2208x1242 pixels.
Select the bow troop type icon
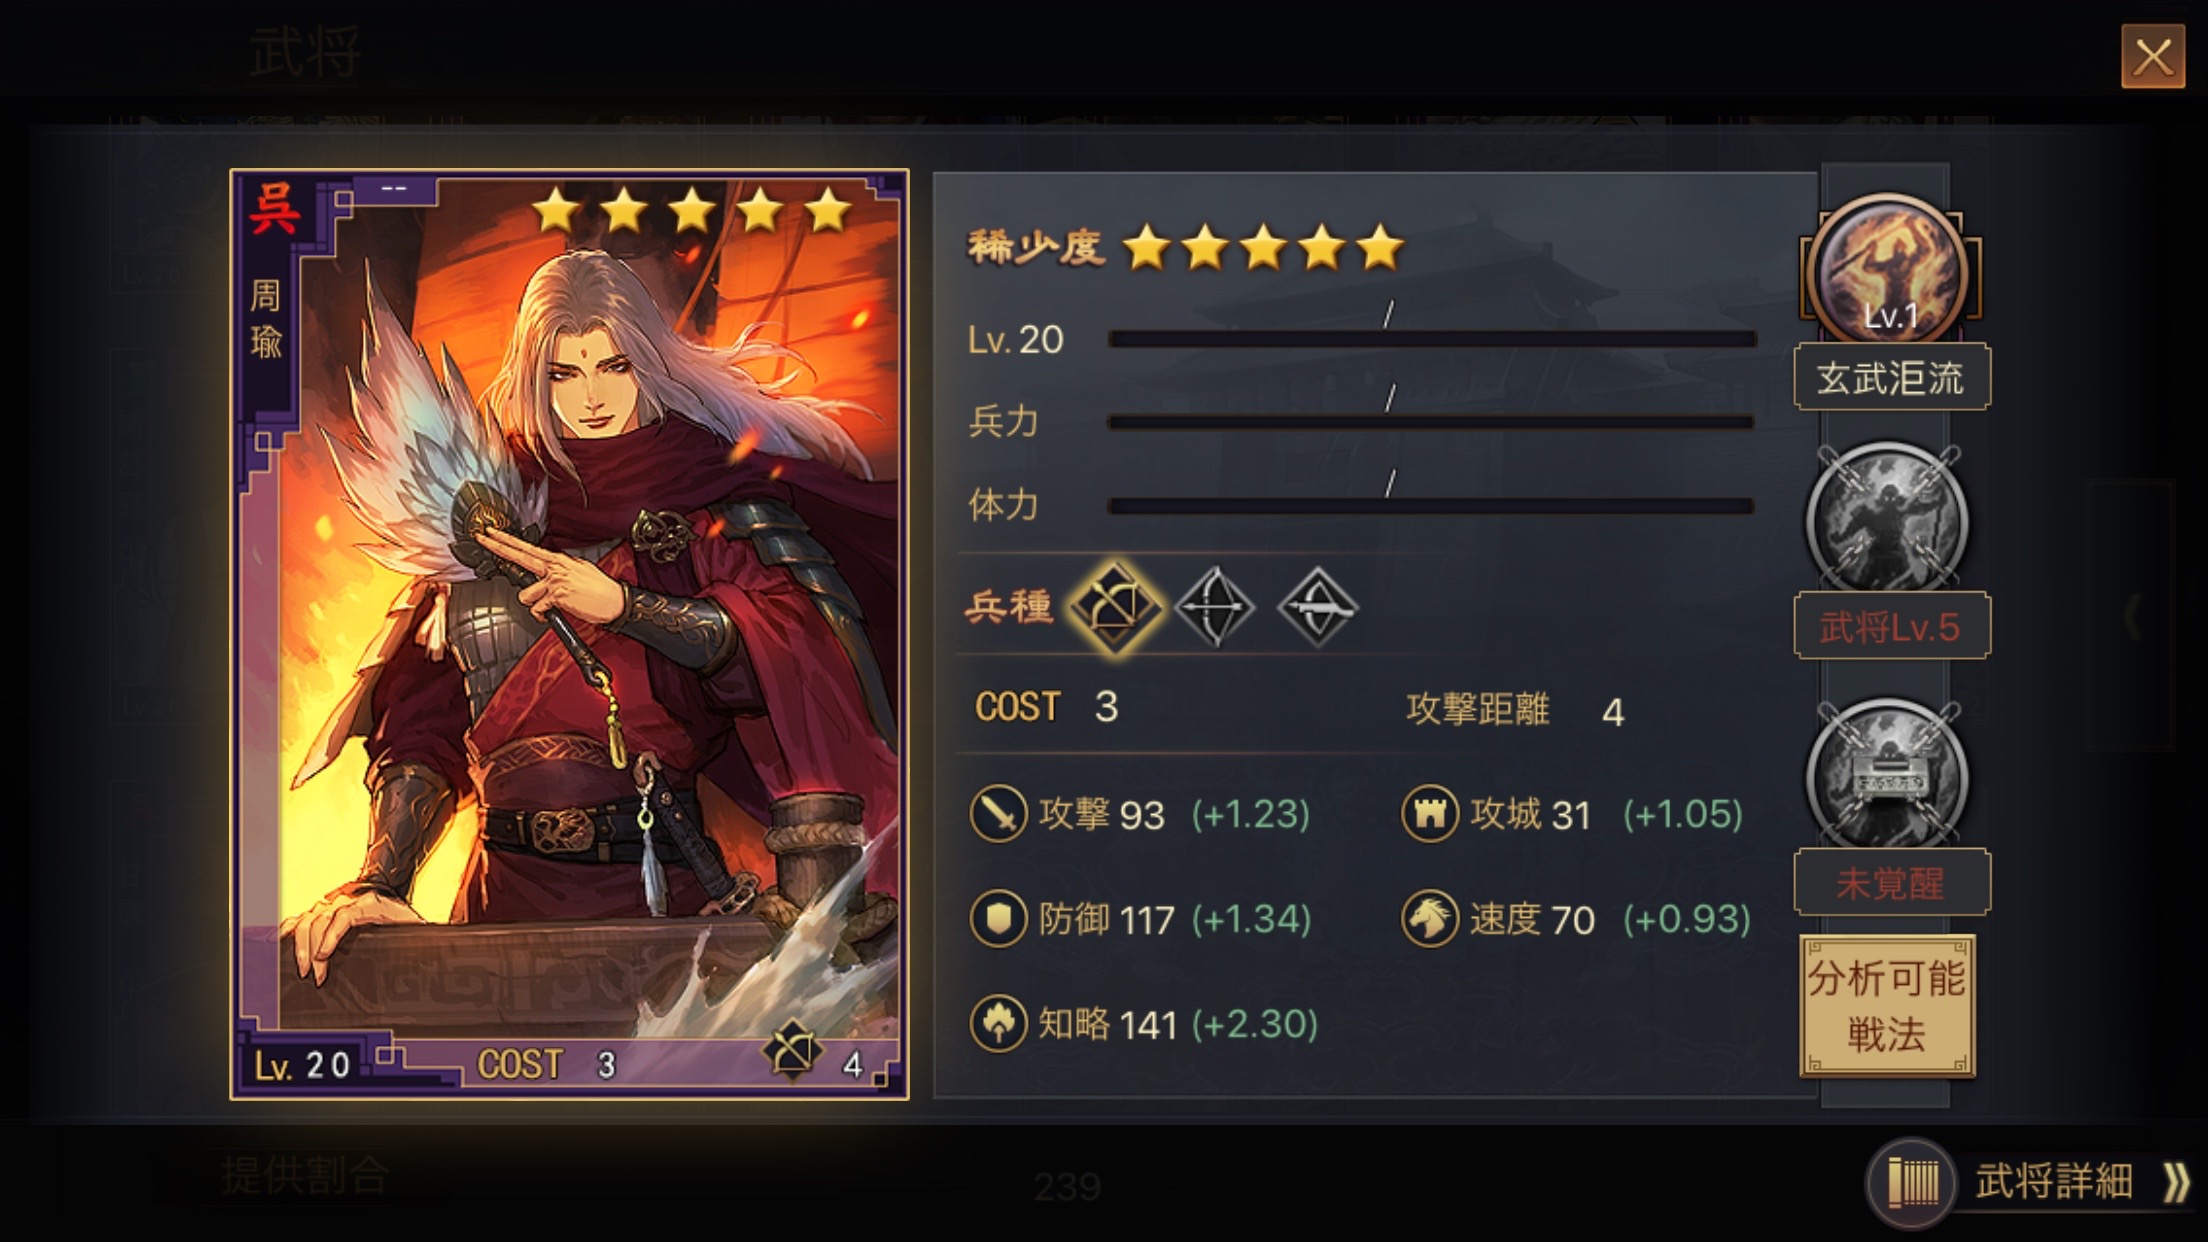click(x=1215, y=607)
